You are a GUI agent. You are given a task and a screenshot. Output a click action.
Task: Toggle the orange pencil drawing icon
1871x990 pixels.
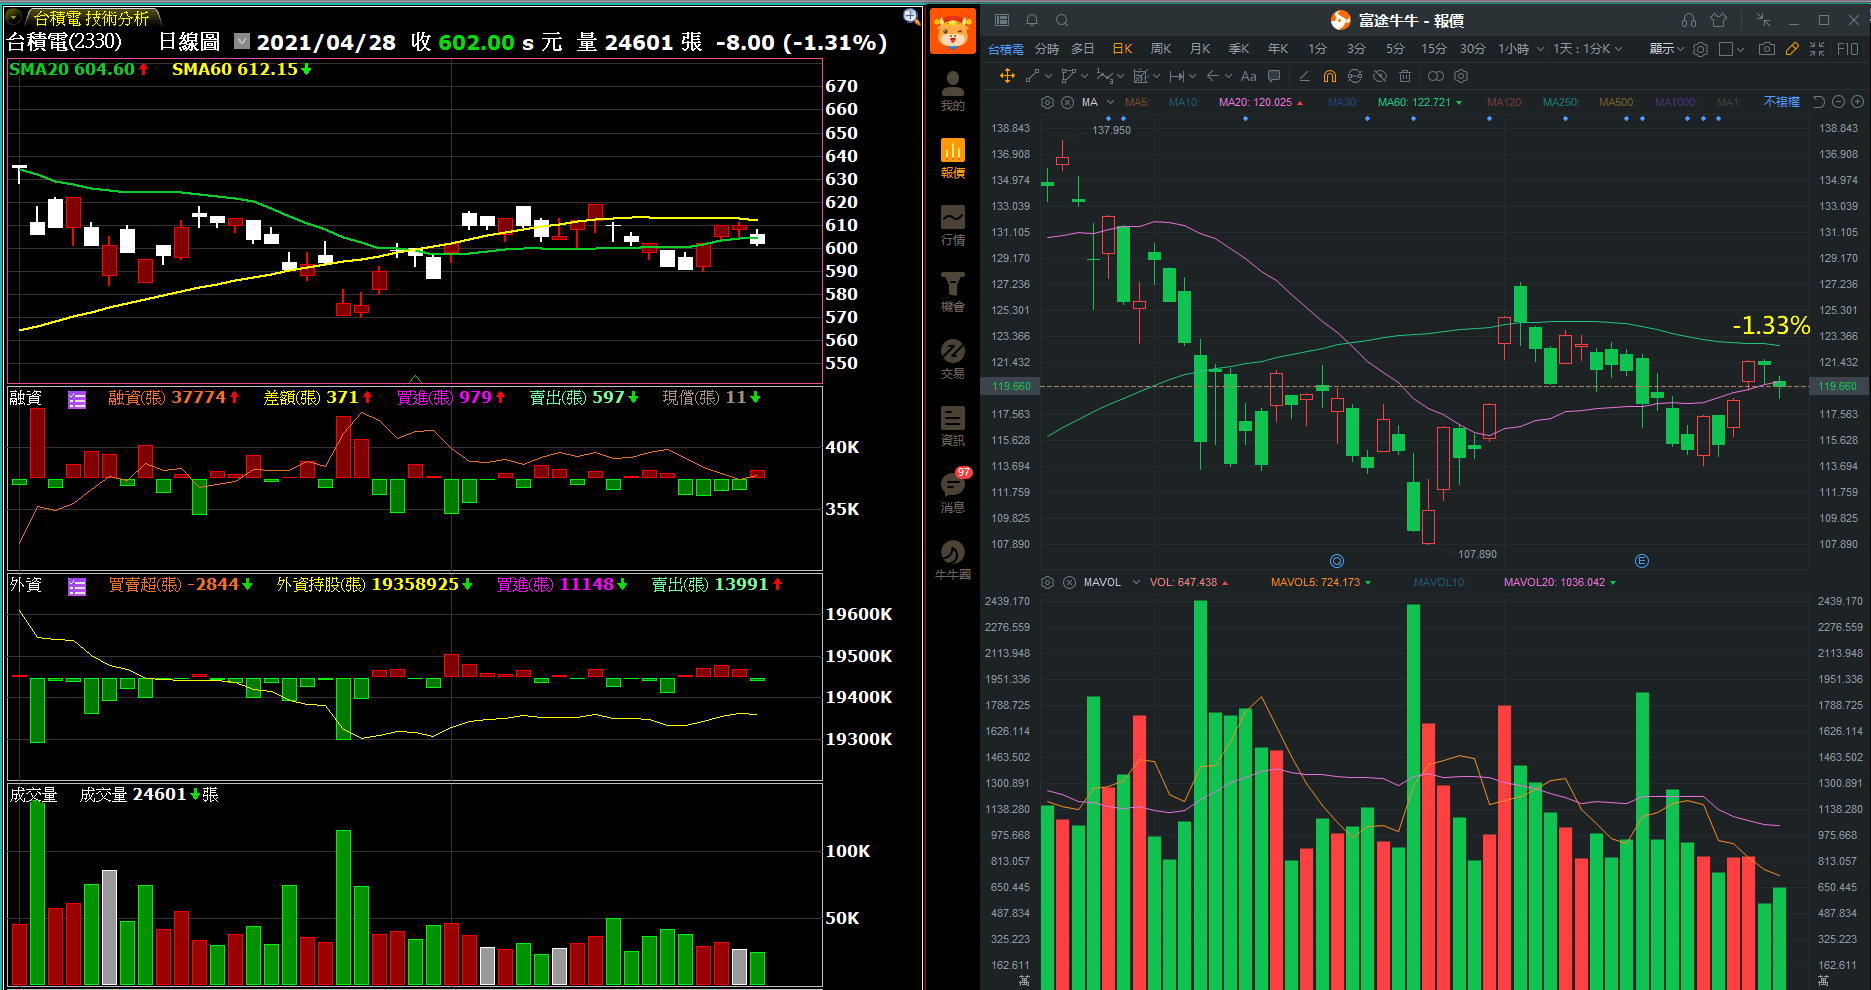pyautogui.click(x=1792, y=48)
